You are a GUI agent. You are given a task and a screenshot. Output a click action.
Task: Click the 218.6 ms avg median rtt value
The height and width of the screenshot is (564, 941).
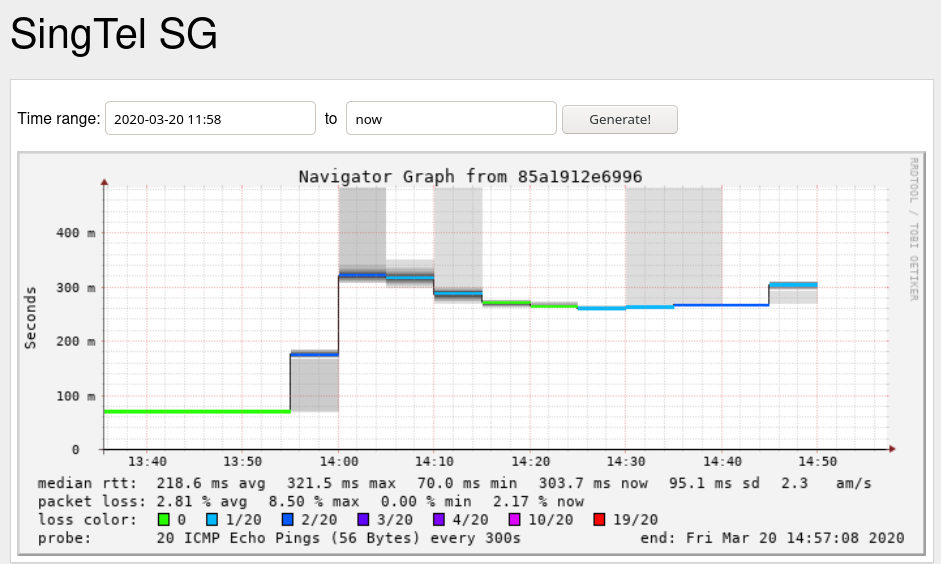[211, 483]
